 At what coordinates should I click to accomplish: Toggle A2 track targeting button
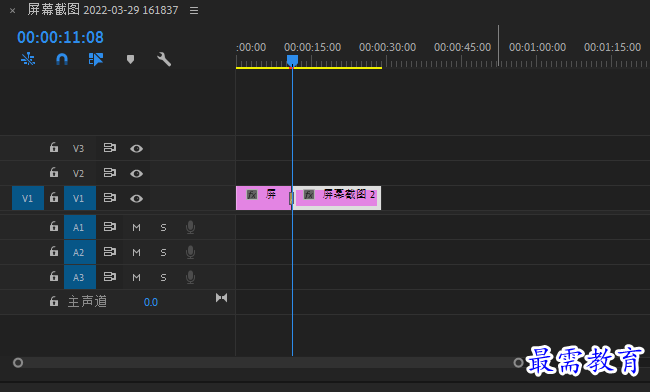click(80, 252)
